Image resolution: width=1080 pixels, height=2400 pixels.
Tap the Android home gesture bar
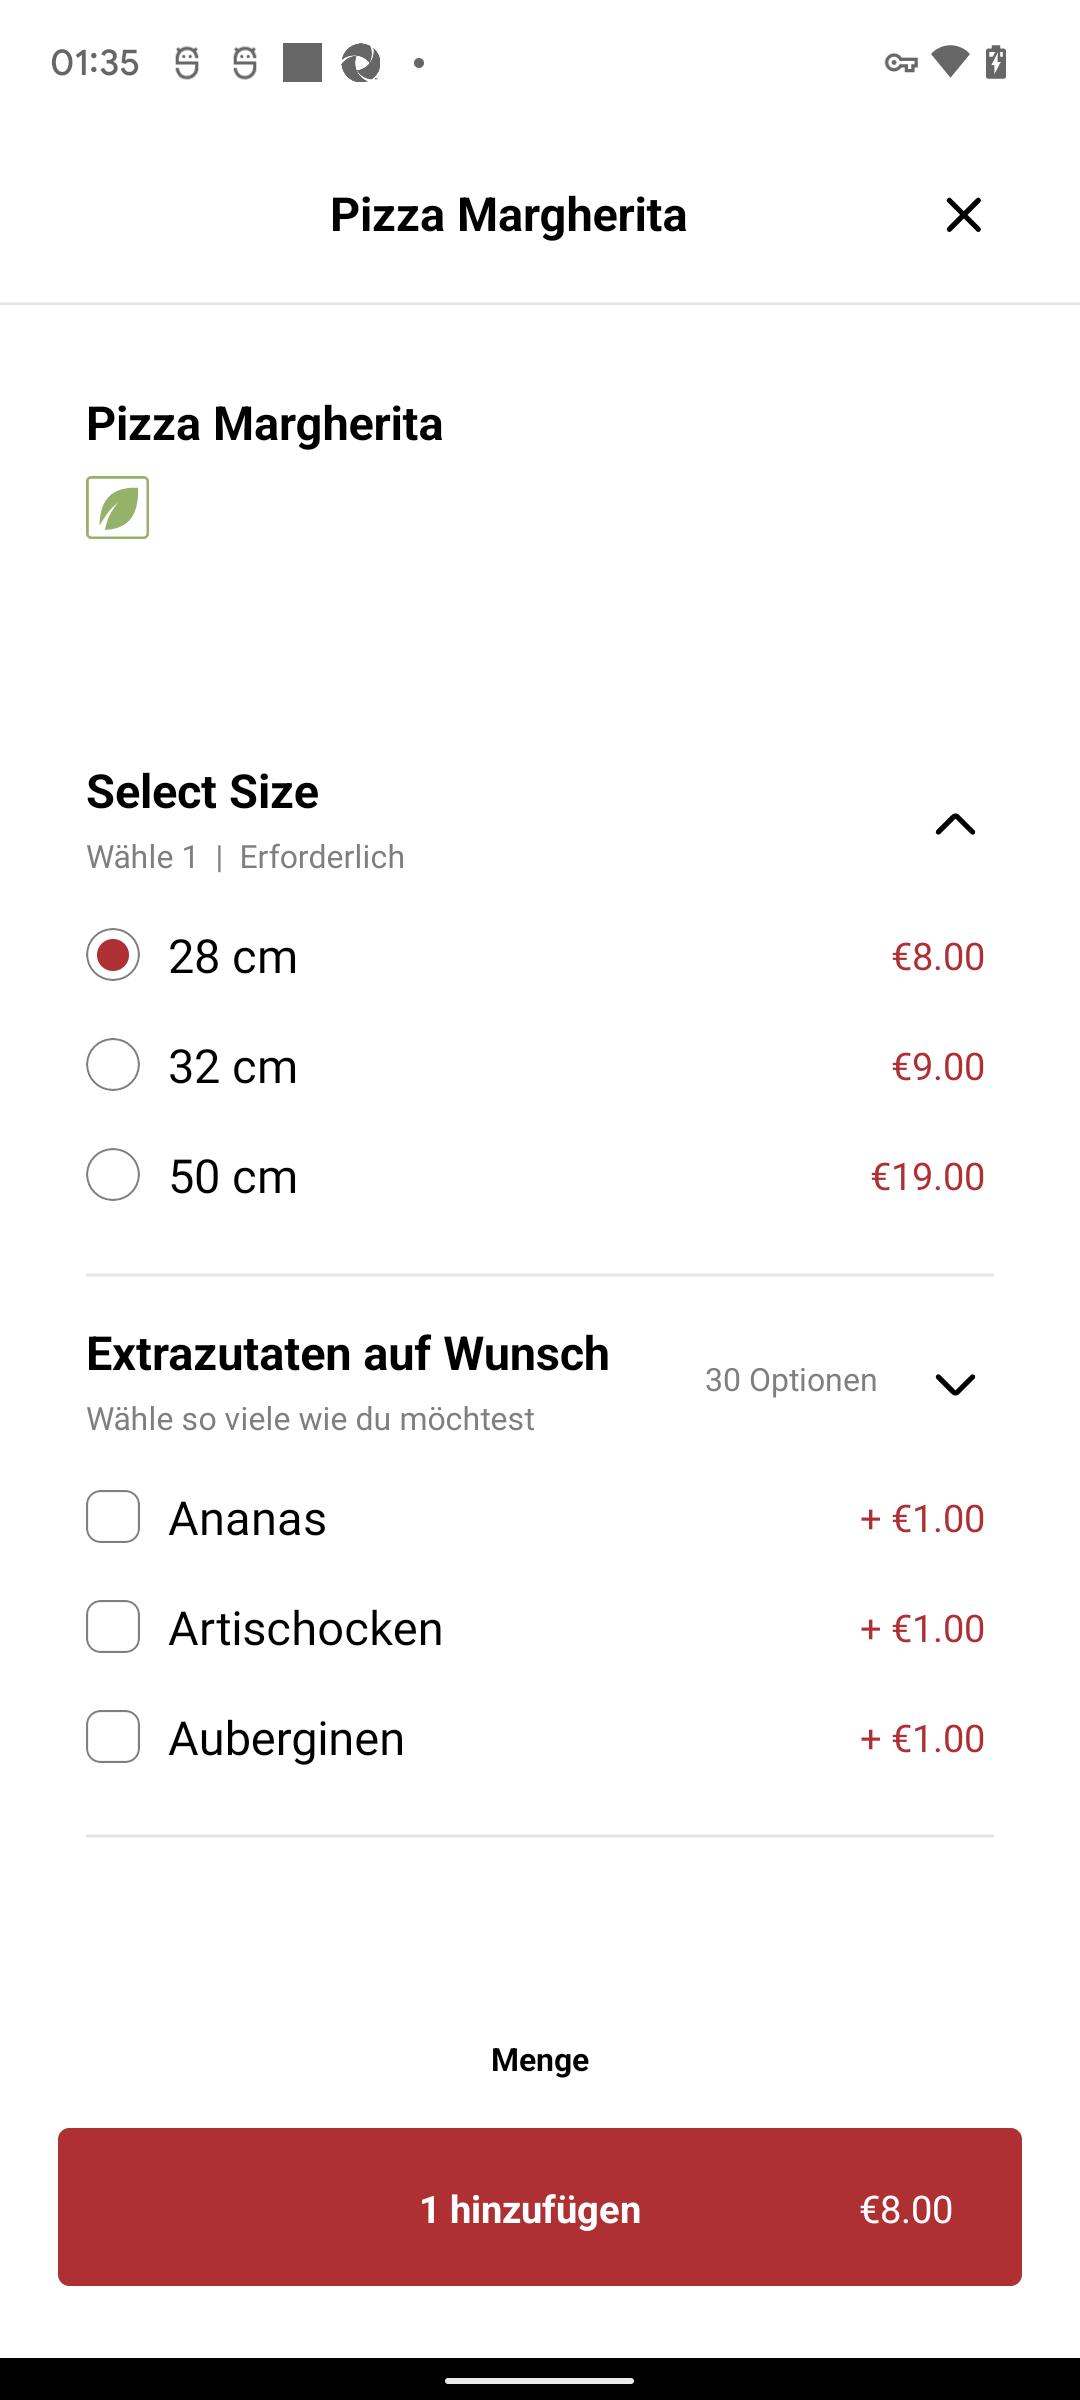pyautogui.click(x=540, y=2381)
